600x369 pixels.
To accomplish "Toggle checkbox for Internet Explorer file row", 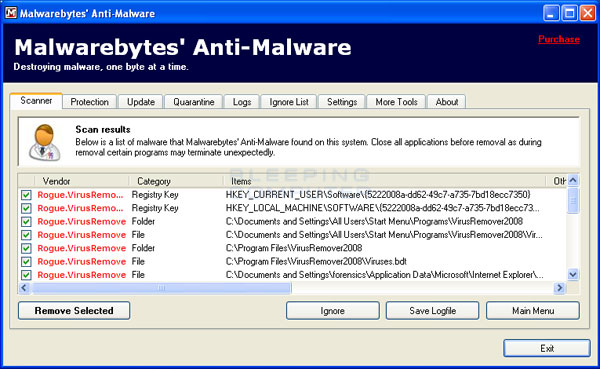I will (26, 275).
